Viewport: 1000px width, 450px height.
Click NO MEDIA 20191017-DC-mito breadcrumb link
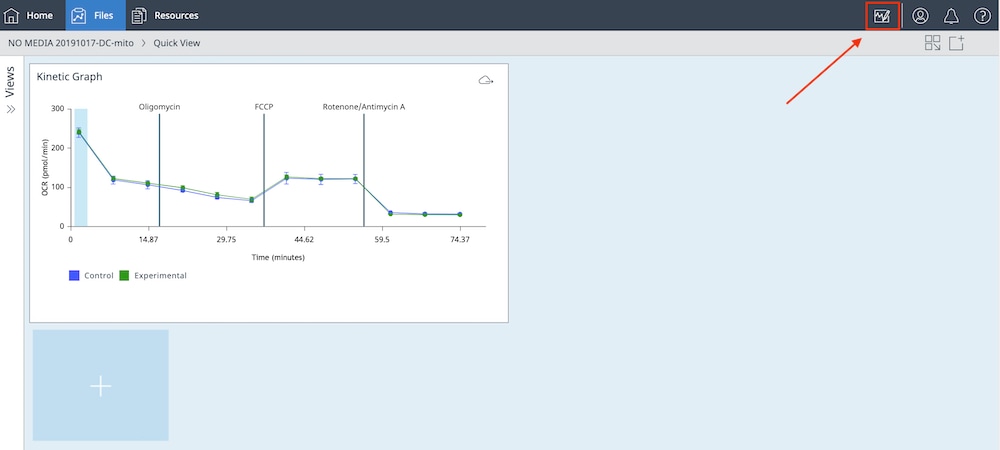pos(71,43)
